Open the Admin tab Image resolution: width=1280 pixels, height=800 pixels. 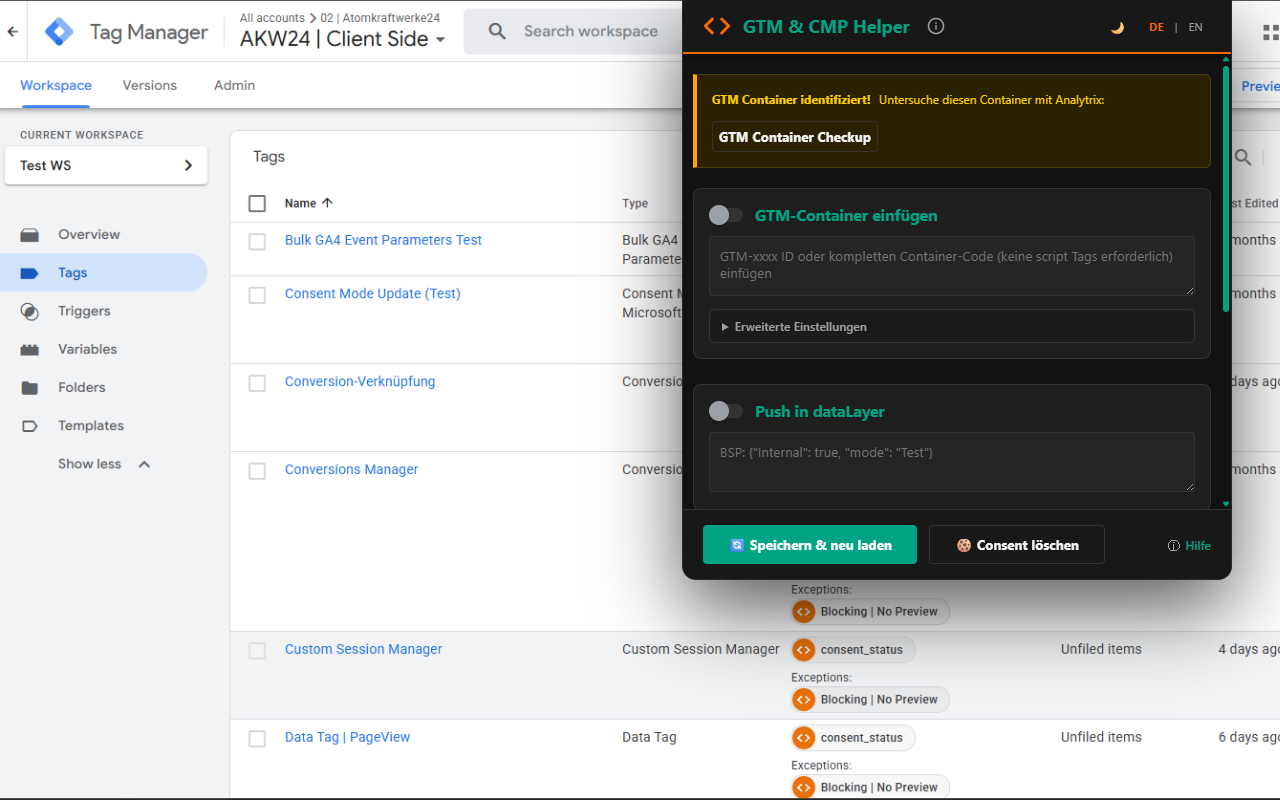[x=234, y=86]
